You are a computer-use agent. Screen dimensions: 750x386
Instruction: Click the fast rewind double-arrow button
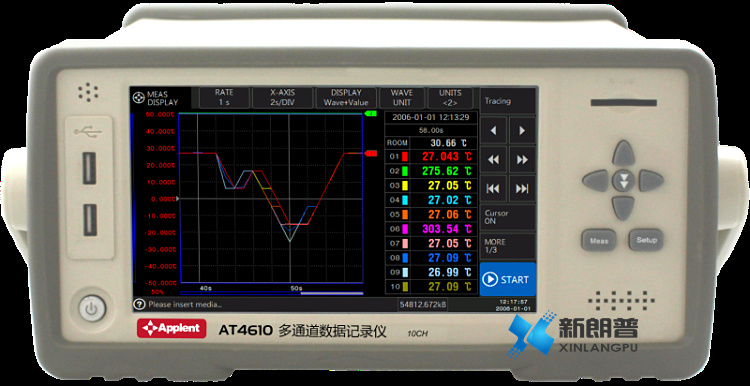[493, 160]
